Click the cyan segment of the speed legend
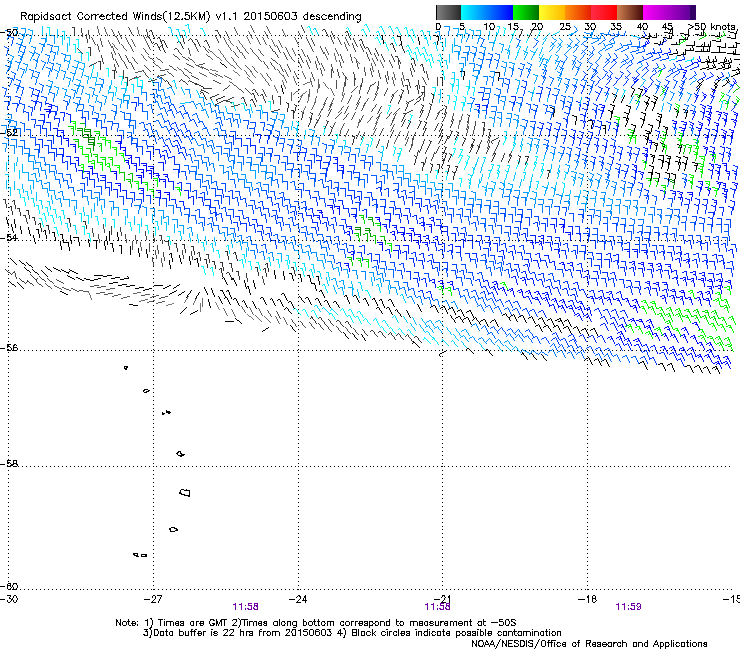This screenshot has height=650, width=740. click(x=474, y=12)
